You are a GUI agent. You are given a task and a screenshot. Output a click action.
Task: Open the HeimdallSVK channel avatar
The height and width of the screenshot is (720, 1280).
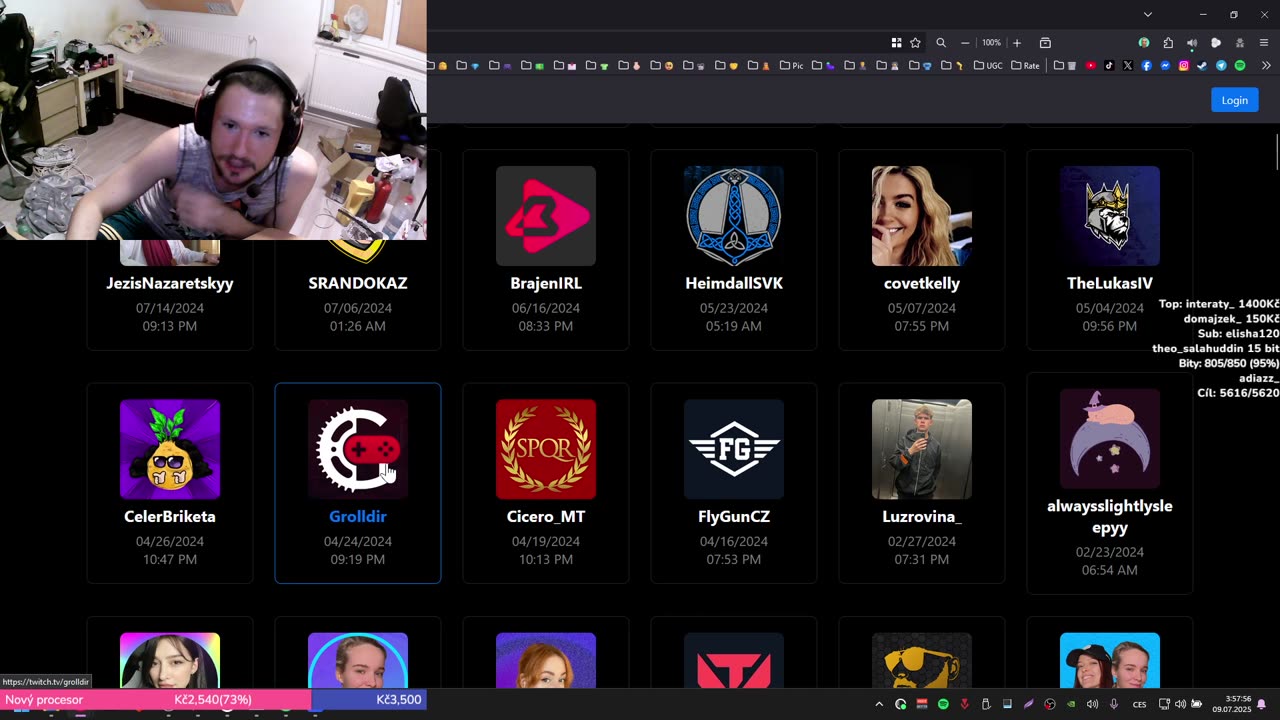(x=734, y=216)
